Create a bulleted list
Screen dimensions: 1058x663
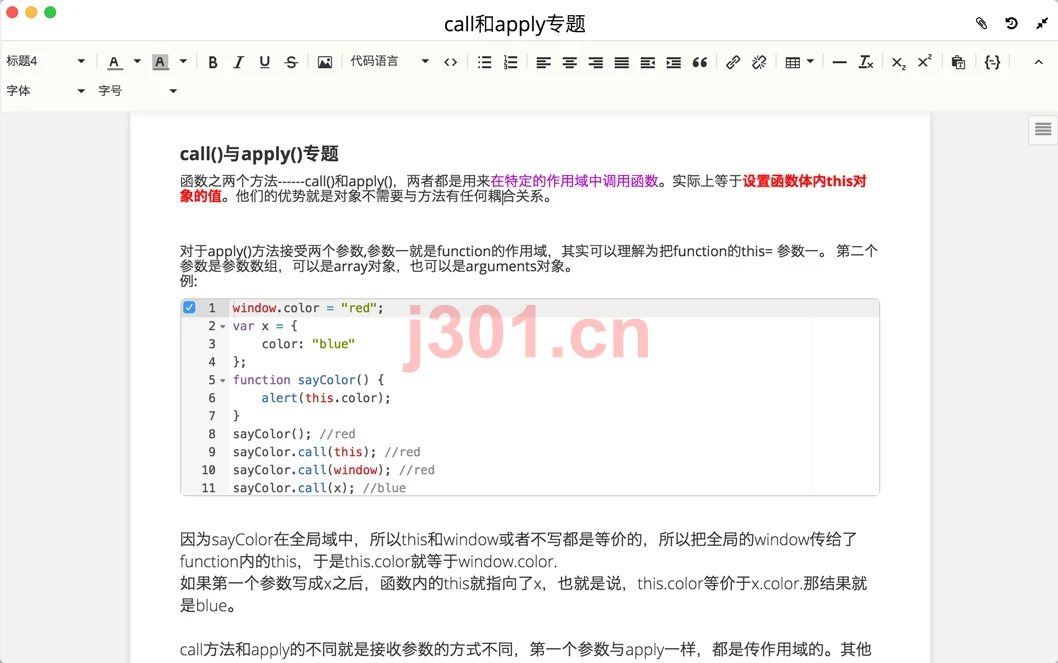pos(484,62)
